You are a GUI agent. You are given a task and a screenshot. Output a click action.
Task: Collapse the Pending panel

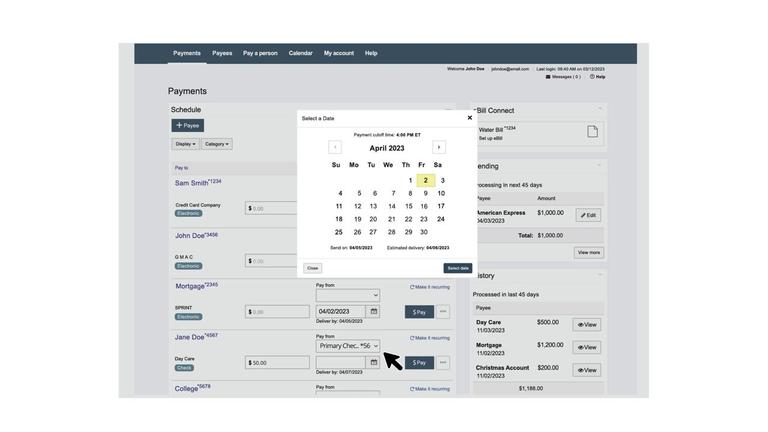(x=599, y=165)
